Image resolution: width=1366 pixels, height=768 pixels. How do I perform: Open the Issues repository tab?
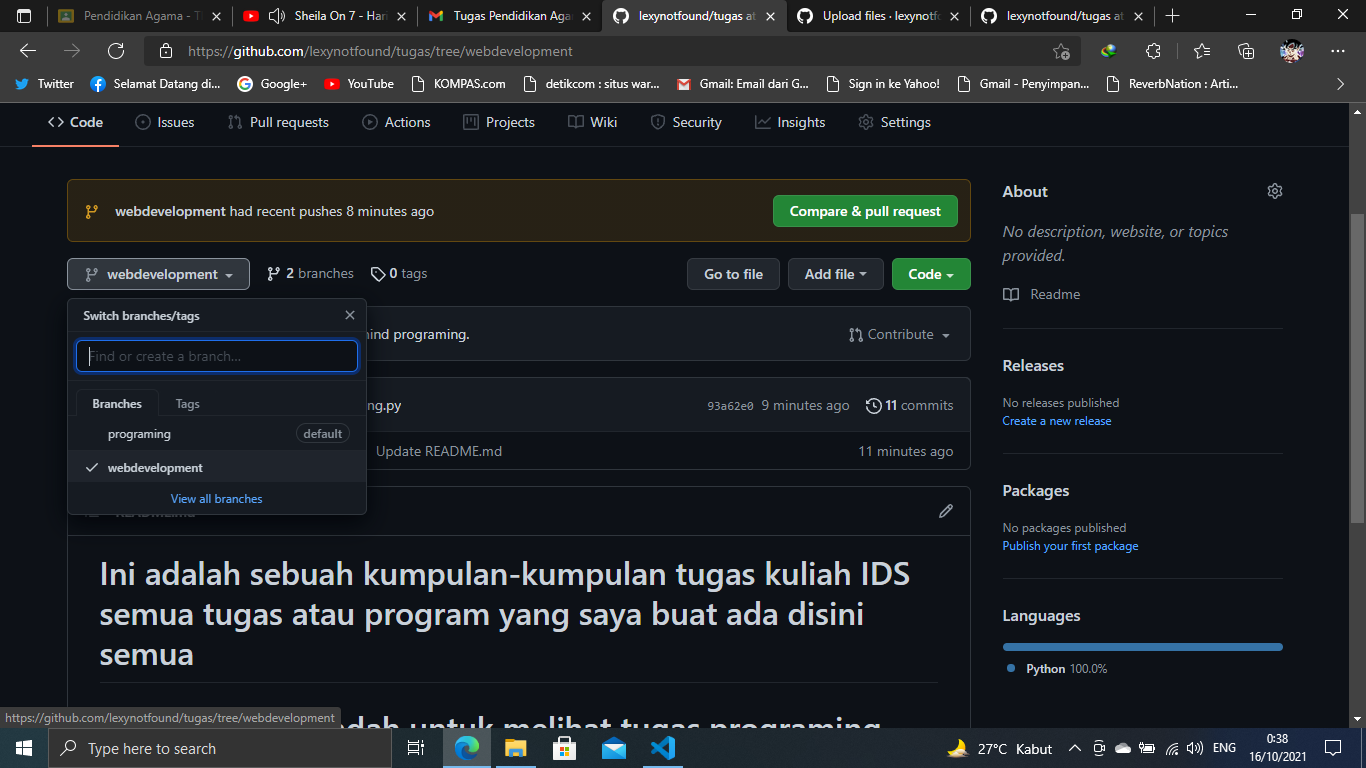[165, 122]
